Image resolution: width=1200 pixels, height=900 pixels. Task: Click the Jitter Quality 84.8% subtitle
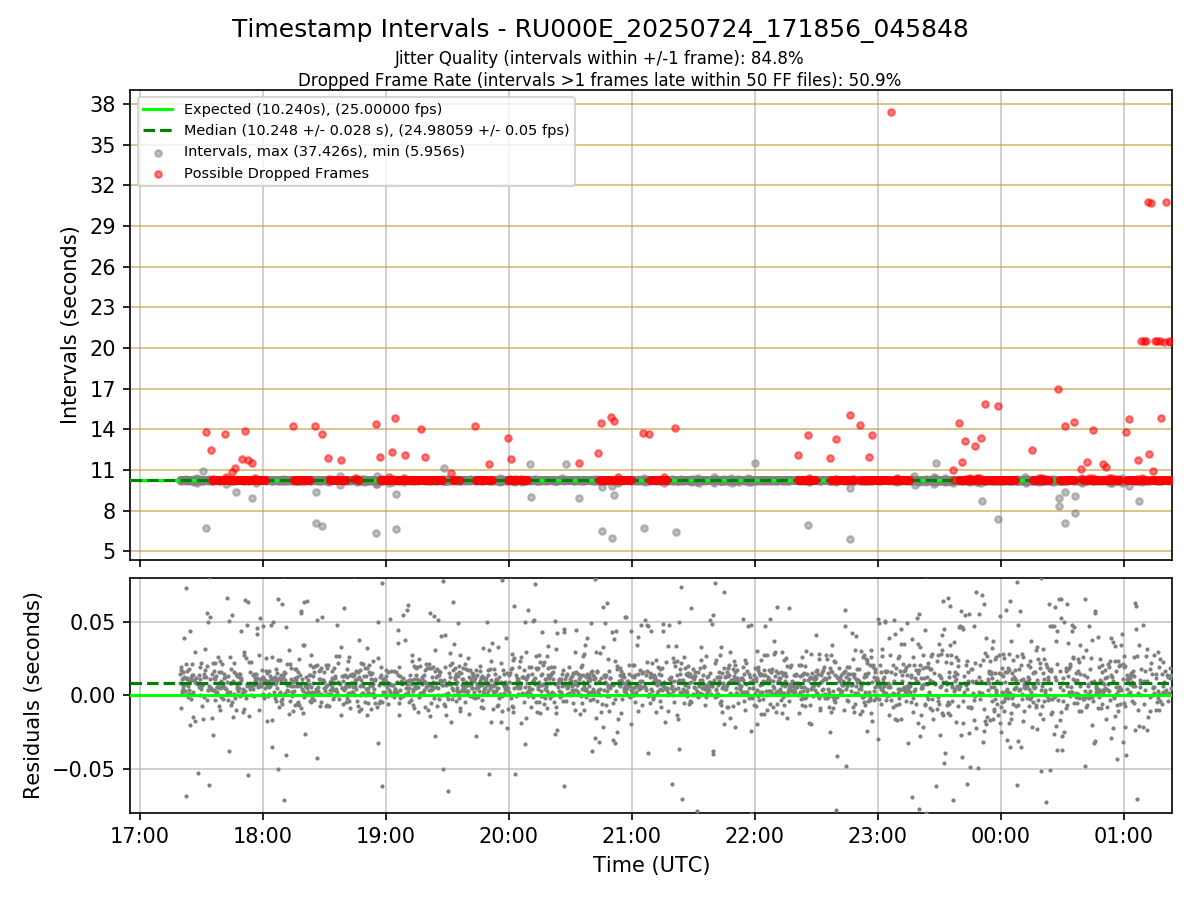click(x=600, y=58)
